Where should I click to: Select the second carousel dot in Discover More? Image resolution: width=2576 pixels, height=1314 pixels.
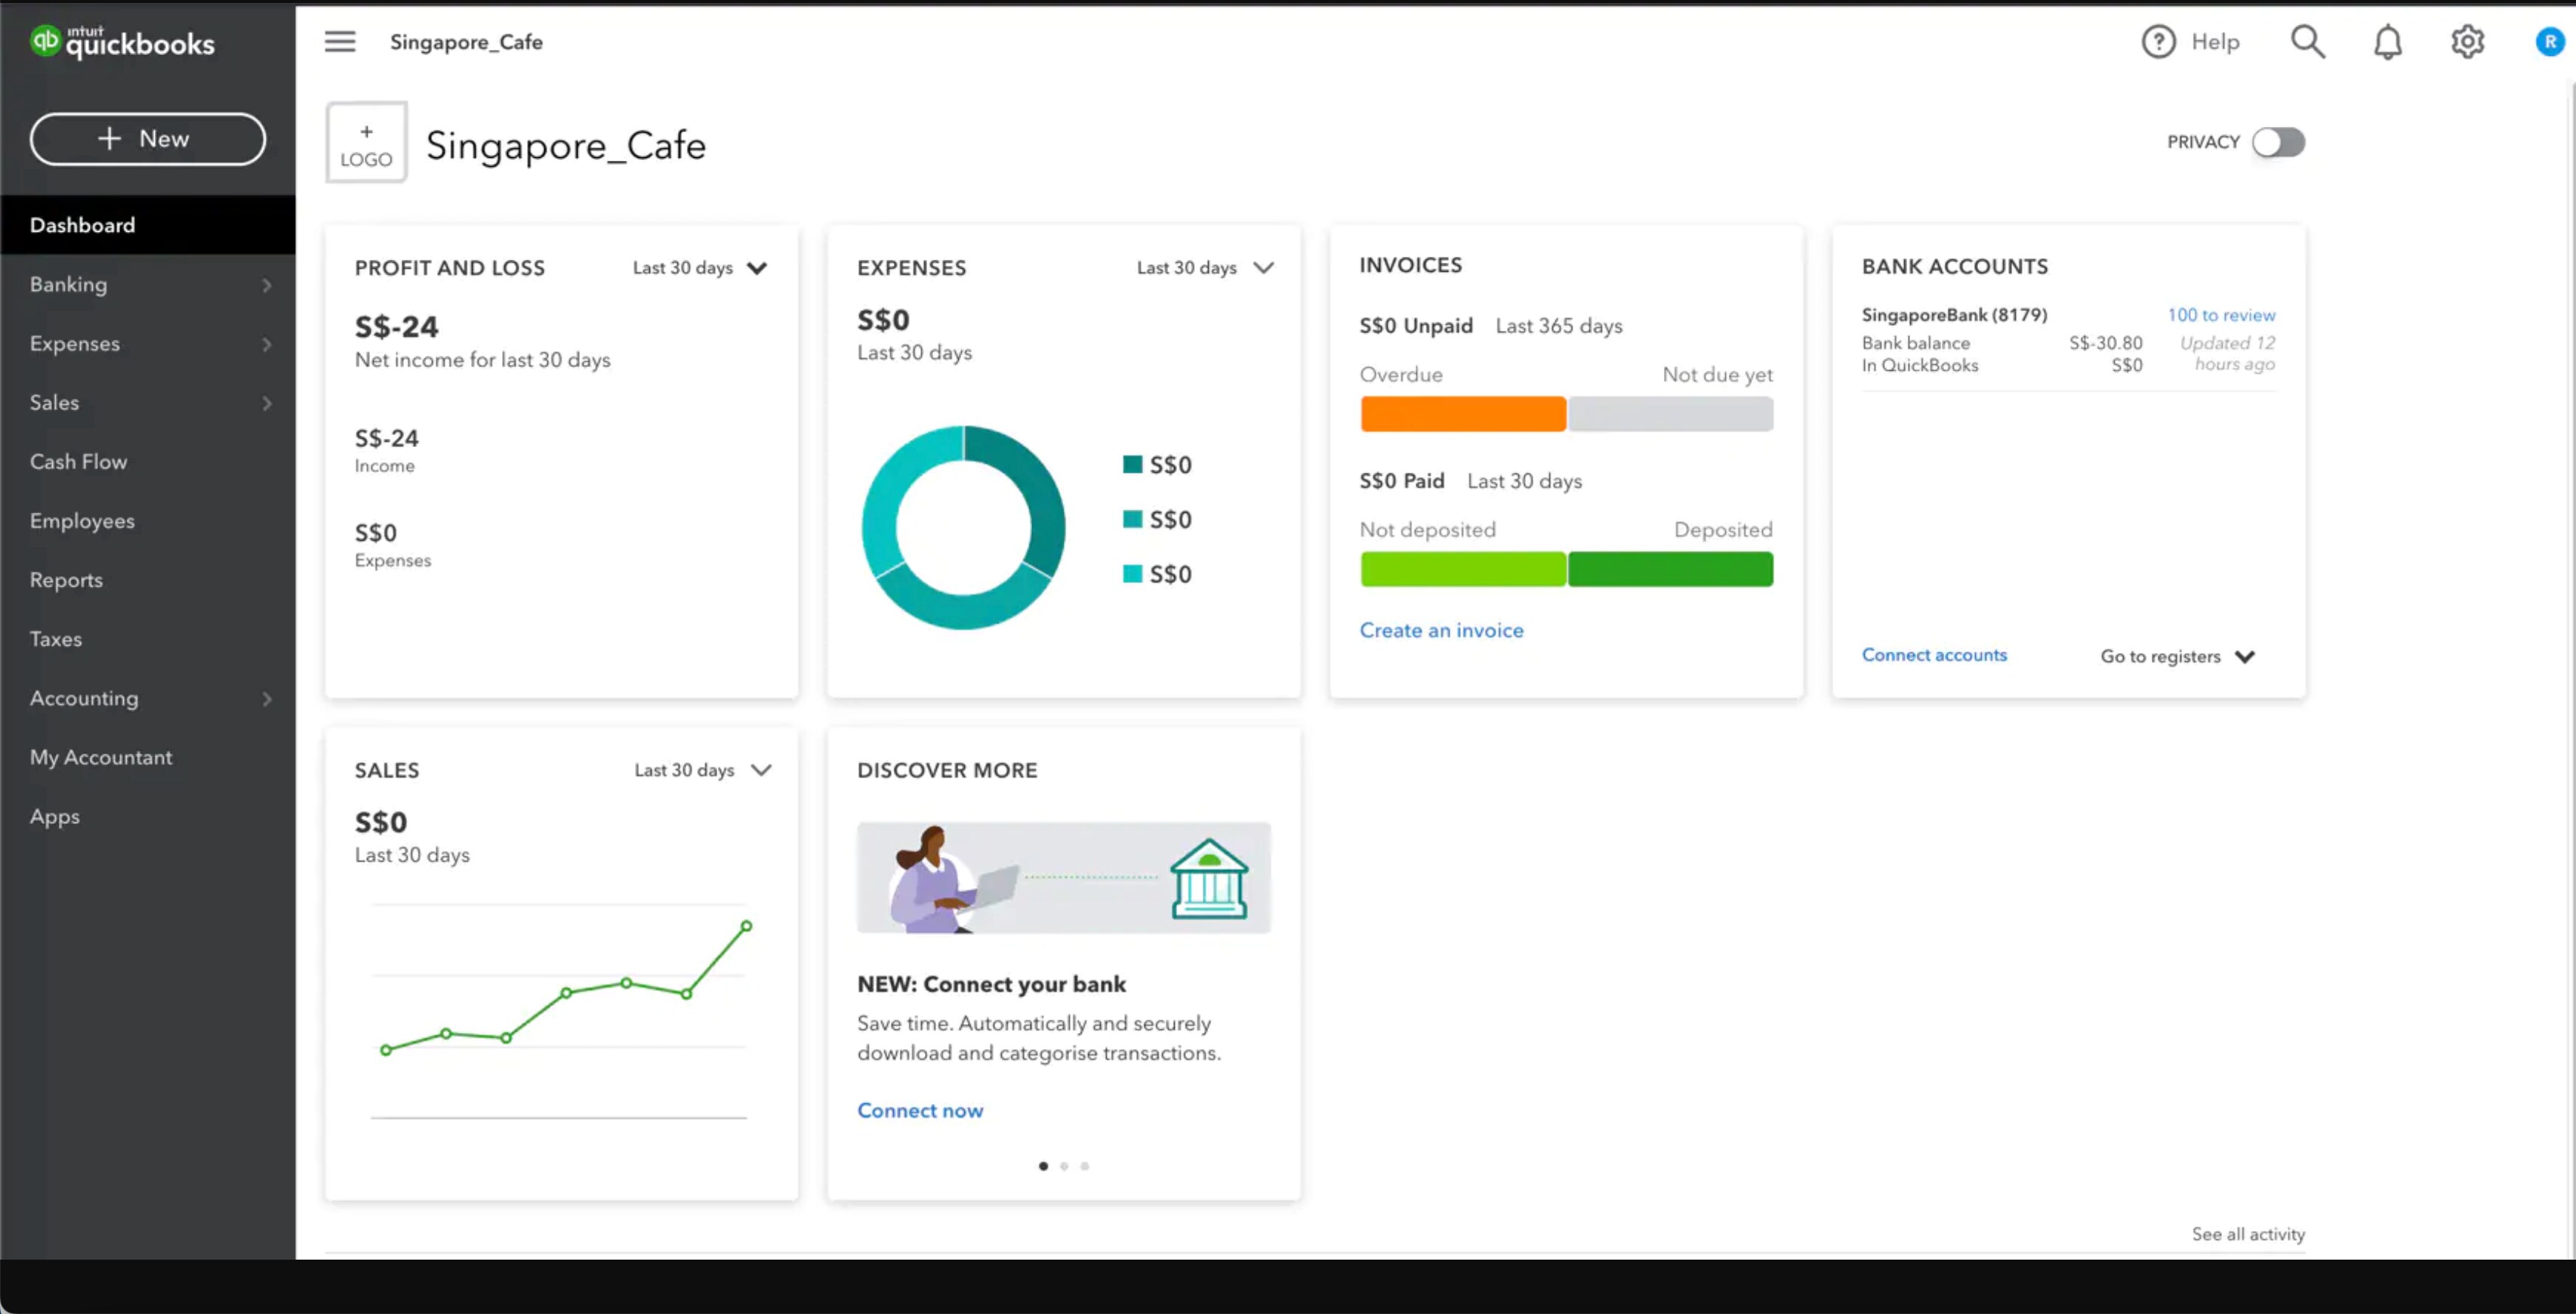(x=1064, y=1166)
